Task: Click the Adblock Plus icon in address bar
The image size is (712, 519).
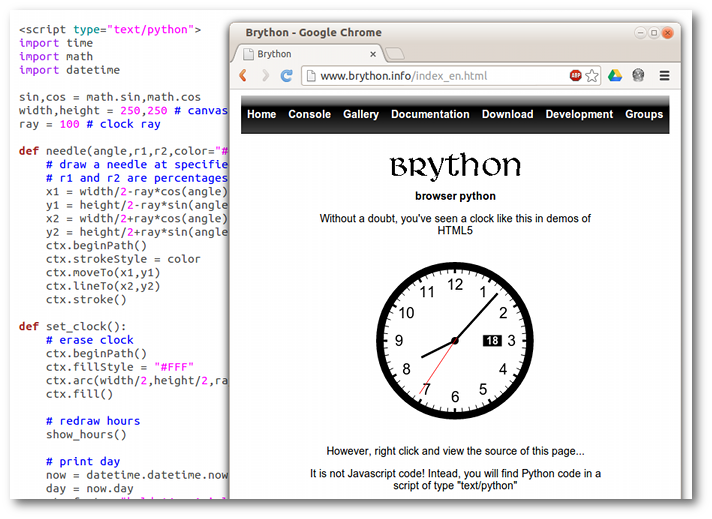Action: click(x=575, y=76)
